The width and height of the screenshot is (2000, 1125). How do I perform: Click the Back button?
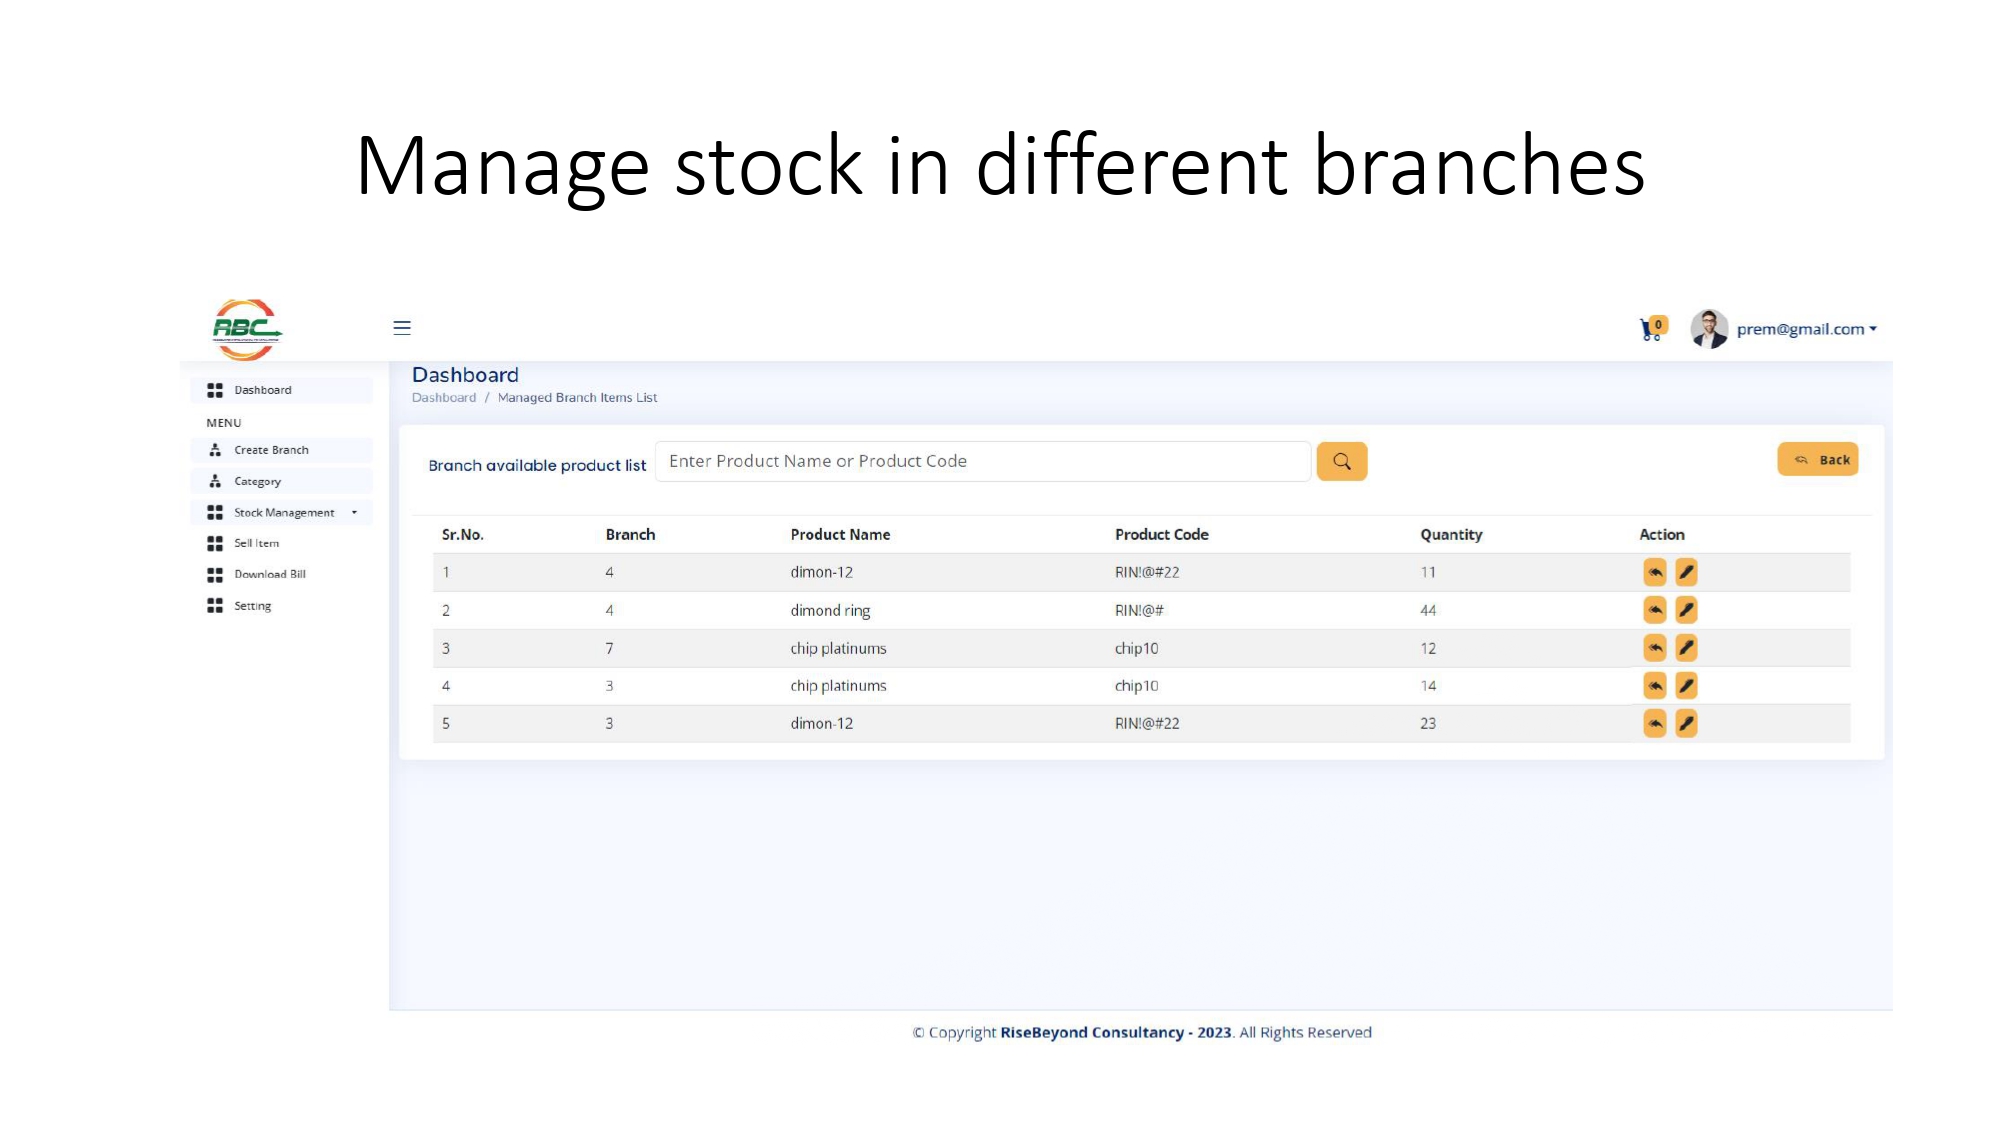1817,460
